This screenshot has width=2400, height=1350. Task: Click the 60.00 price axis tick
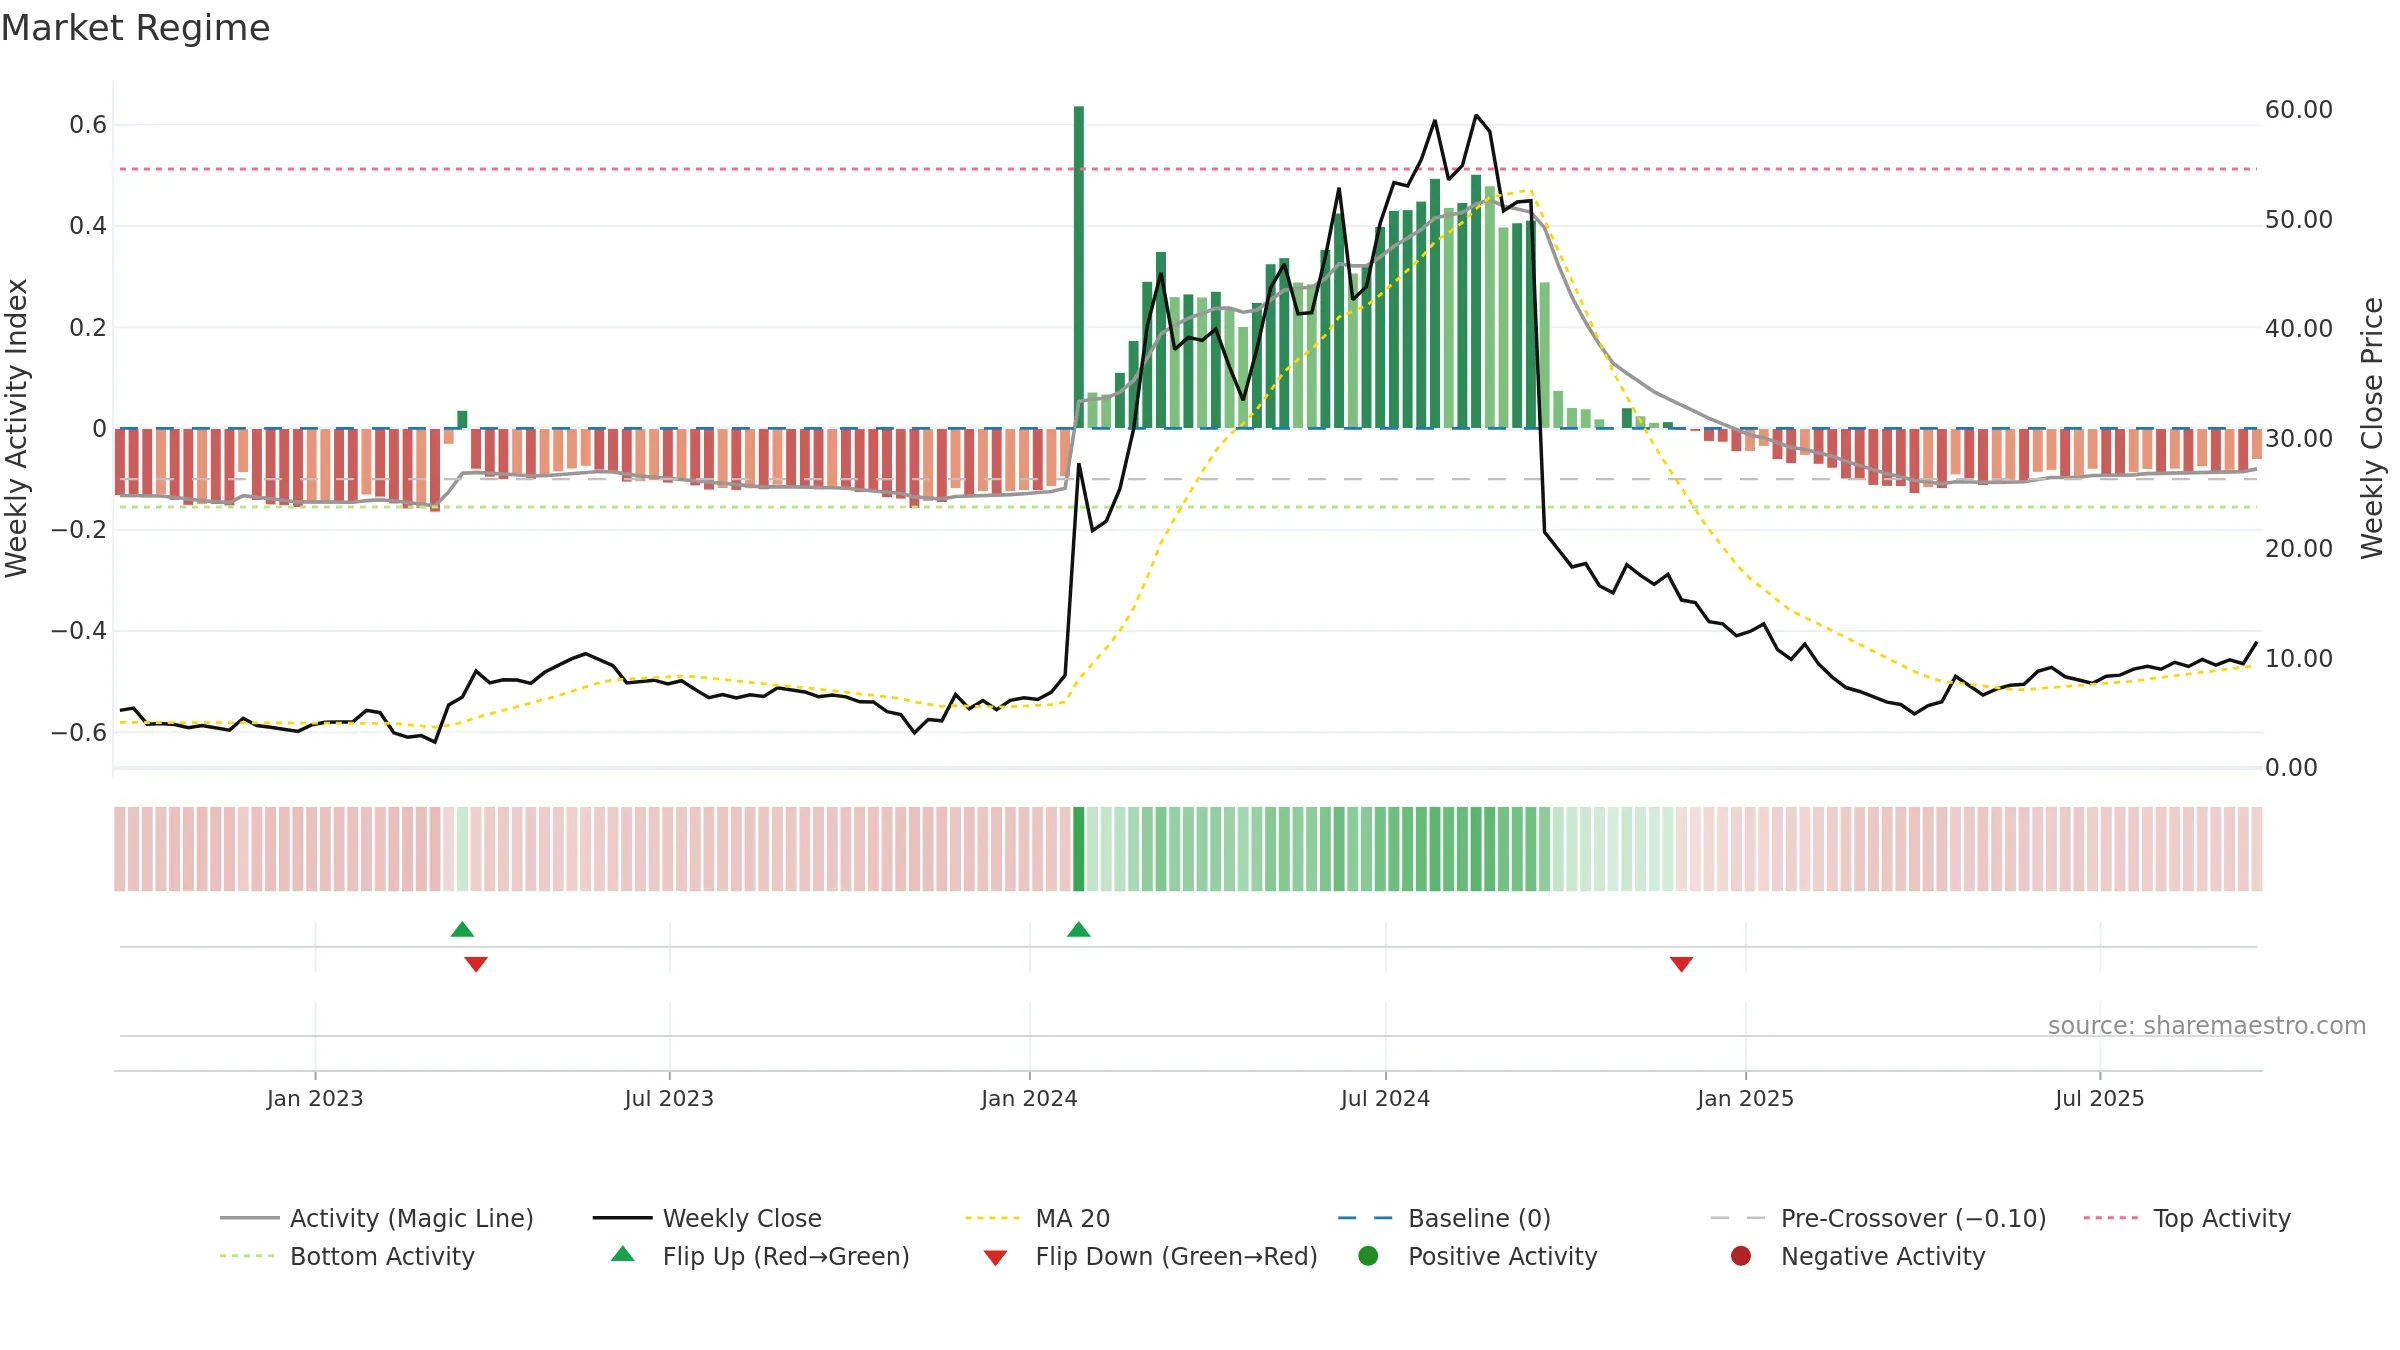pyautogui.click(x=2298, y=110)
